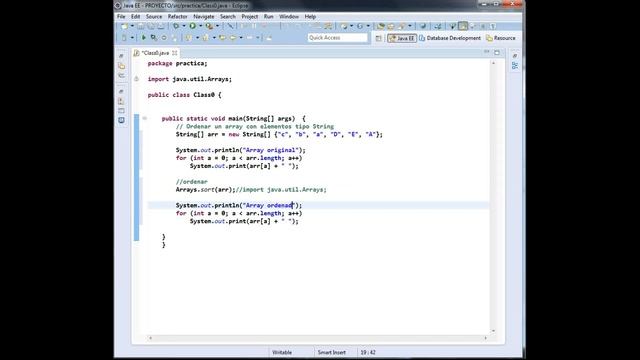Screen dimensions: 640x360
Task: Click the Smart Insert status bar entry
Action: coord(332,352)
